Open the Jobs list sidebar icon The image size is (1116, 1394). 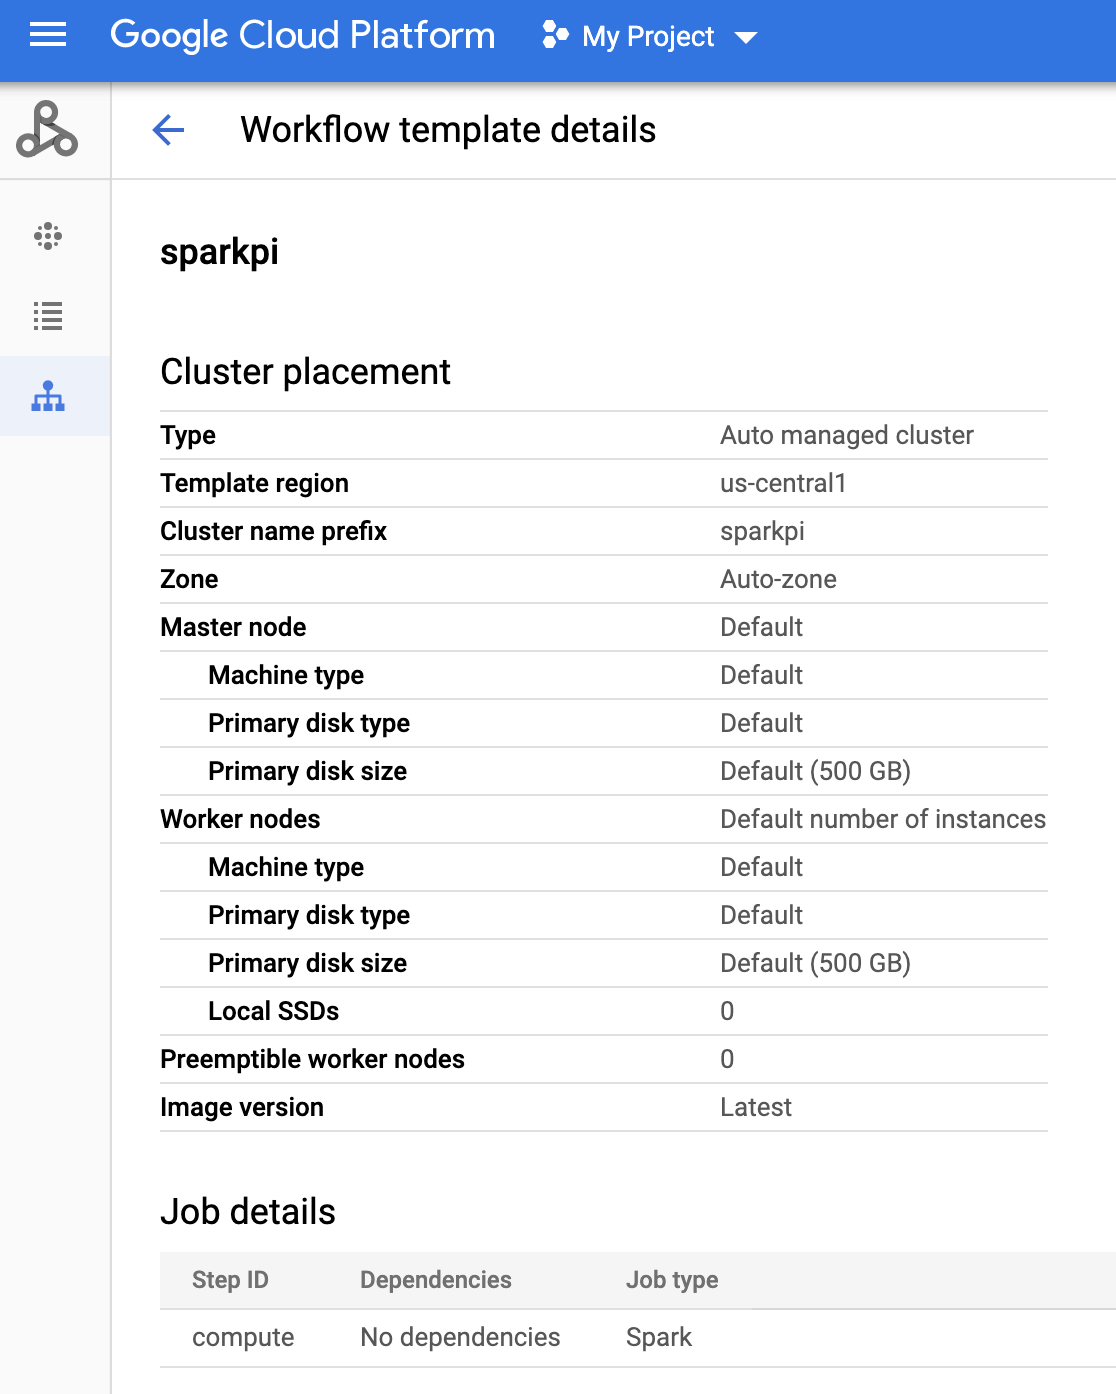pos(47,316)
